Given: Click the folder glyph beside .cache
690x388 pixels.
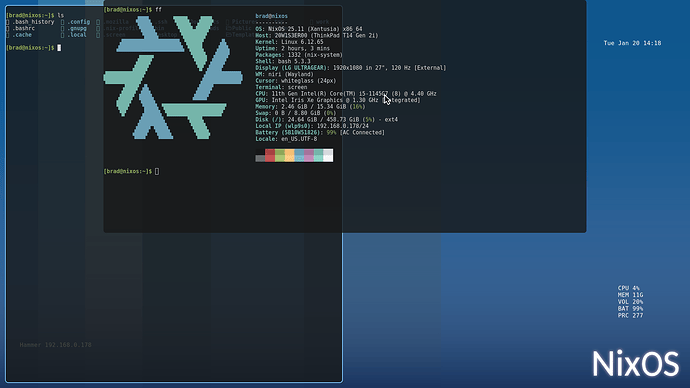Looking at the screenshot, I should [7, 35].
